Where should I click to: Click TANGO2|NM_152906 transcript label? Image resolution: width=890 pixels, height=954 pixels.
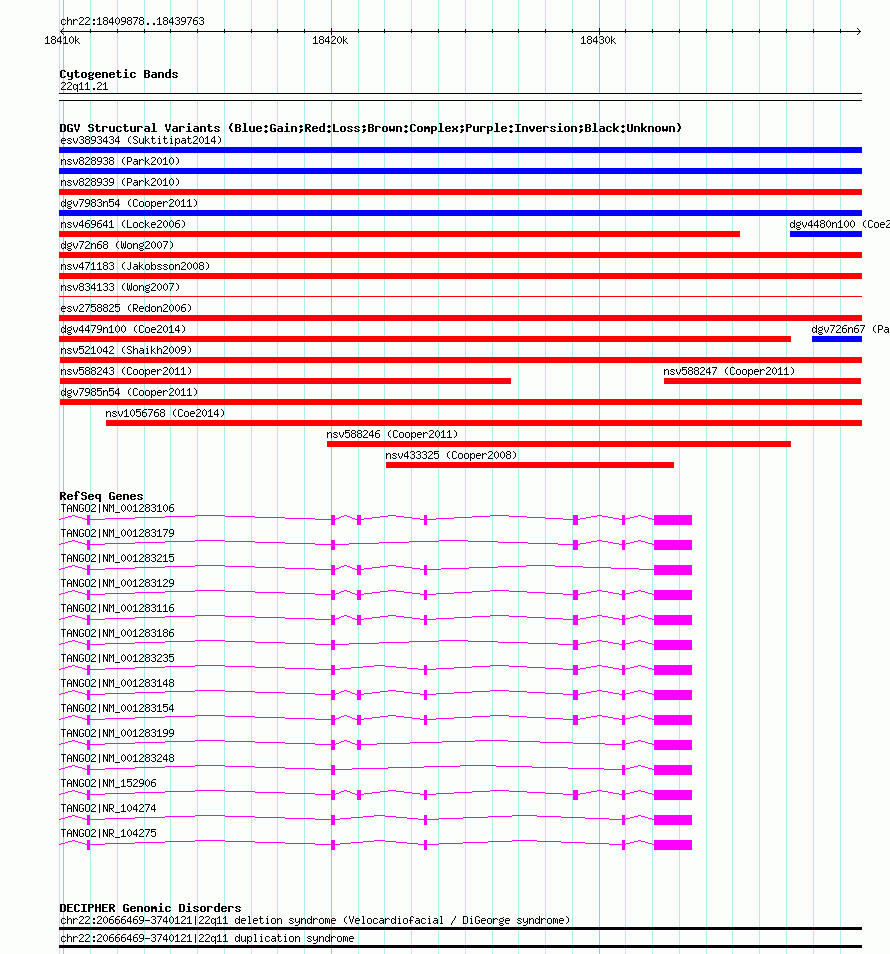[x=108, y=783]
